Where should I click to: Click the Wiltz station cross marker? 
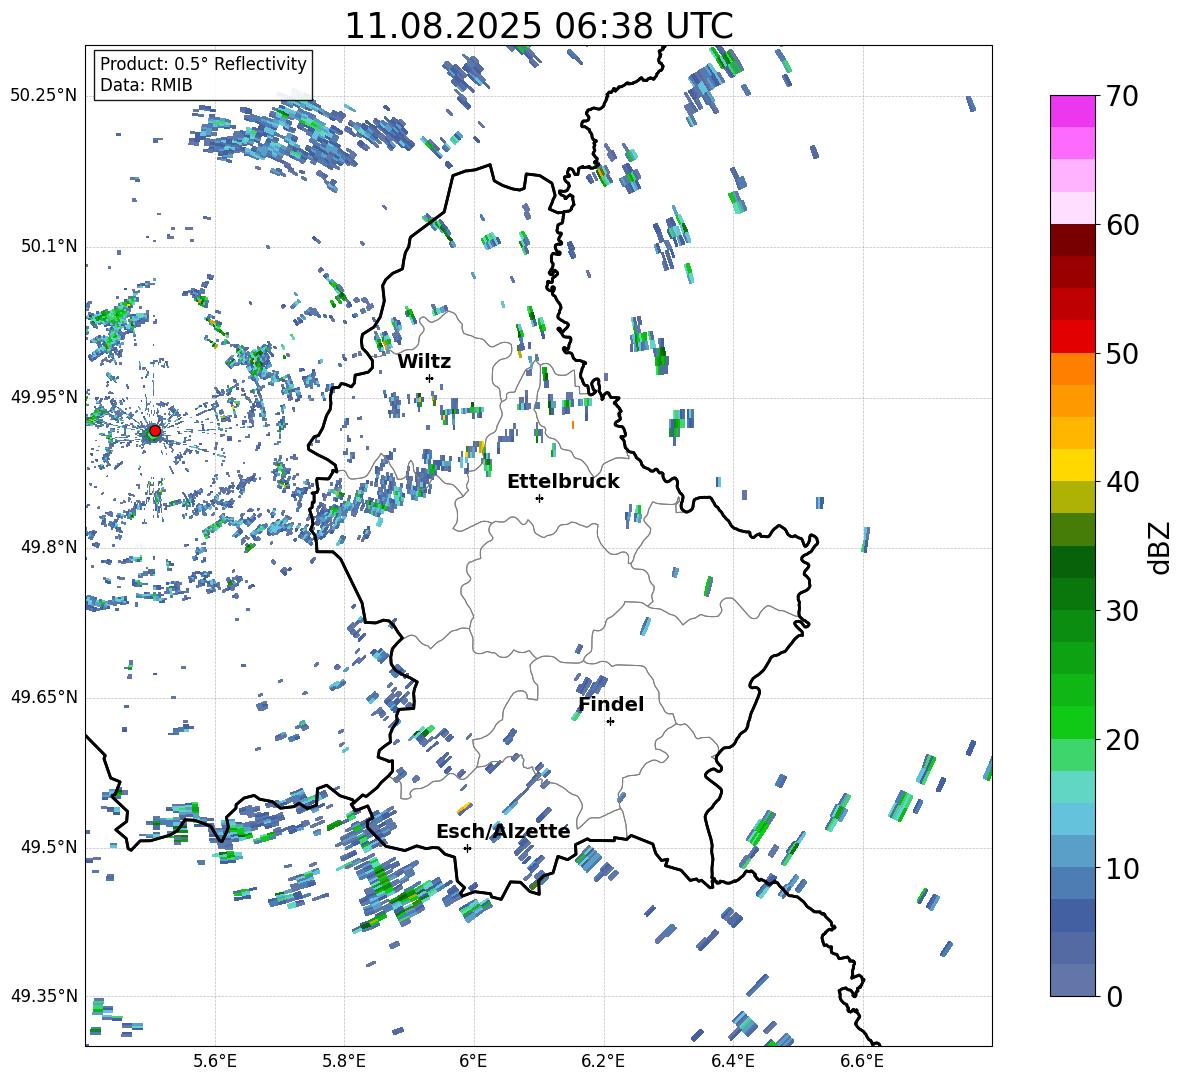[x=430, y=378]
